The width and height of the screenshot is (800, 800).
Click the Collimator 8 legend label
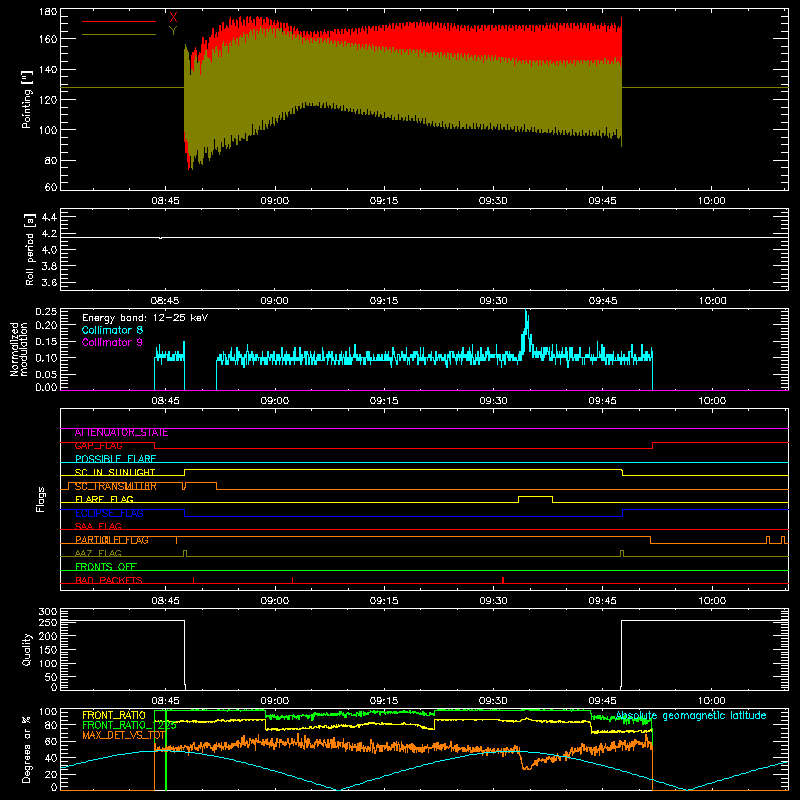112,330
